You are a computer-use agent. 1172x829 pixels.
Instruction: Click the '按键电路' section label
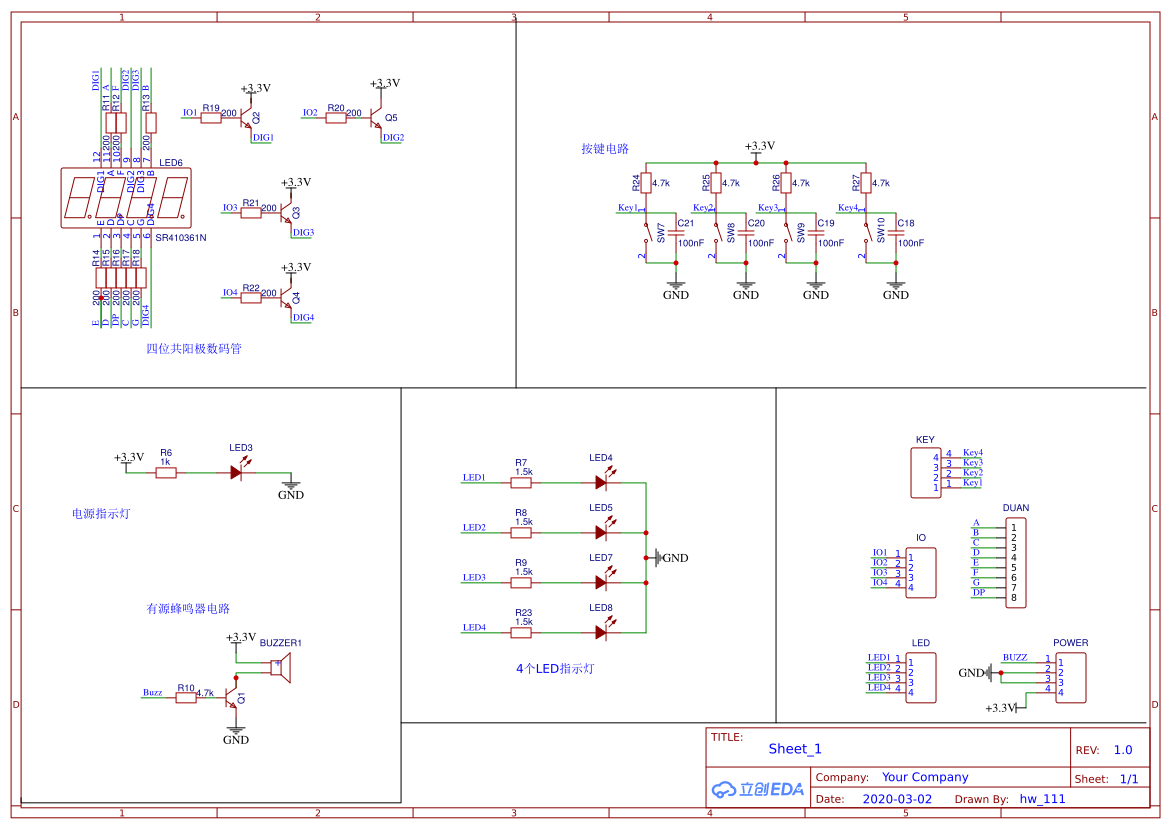tap(605, 149)
